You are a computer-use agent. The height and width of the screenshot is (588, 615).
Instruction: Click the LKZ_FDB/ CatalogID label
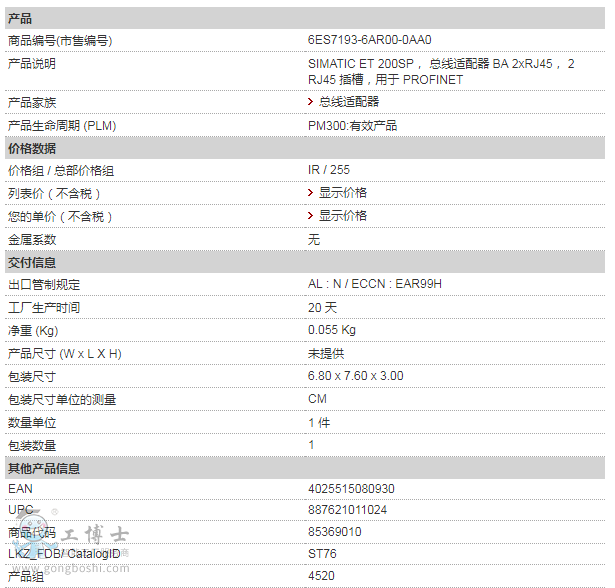[x=64, y=554]
